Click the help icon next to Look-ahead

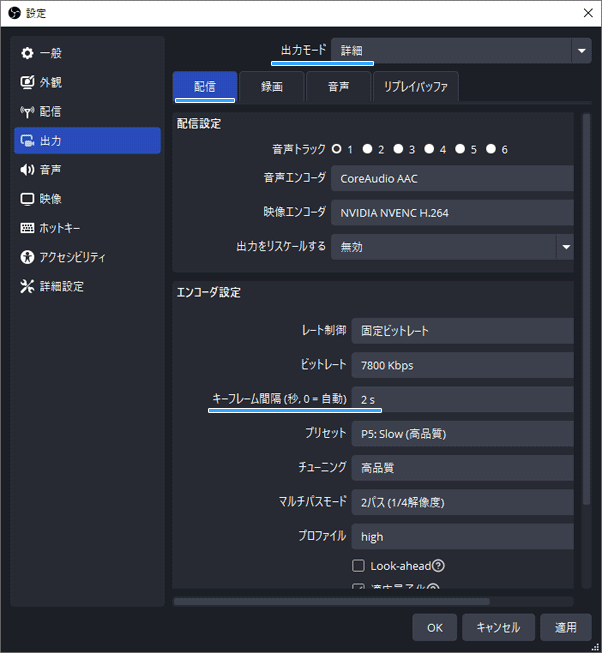tap(438, 566)
